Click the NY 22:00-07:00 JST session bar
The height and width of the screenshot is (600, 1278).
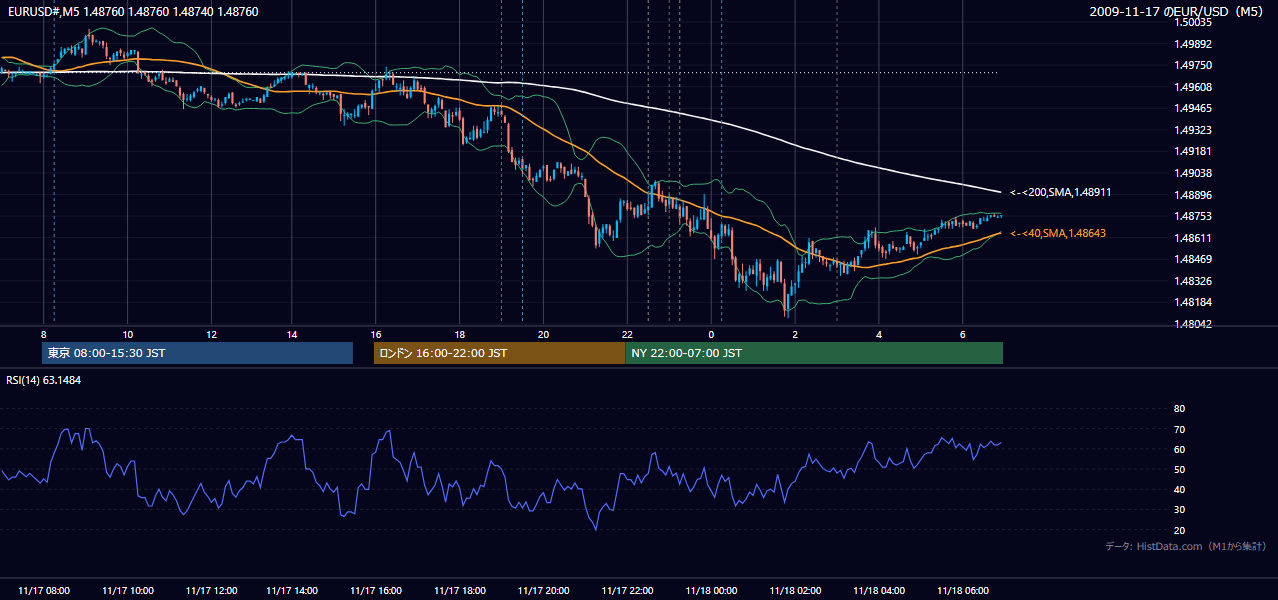pos(814,353)
